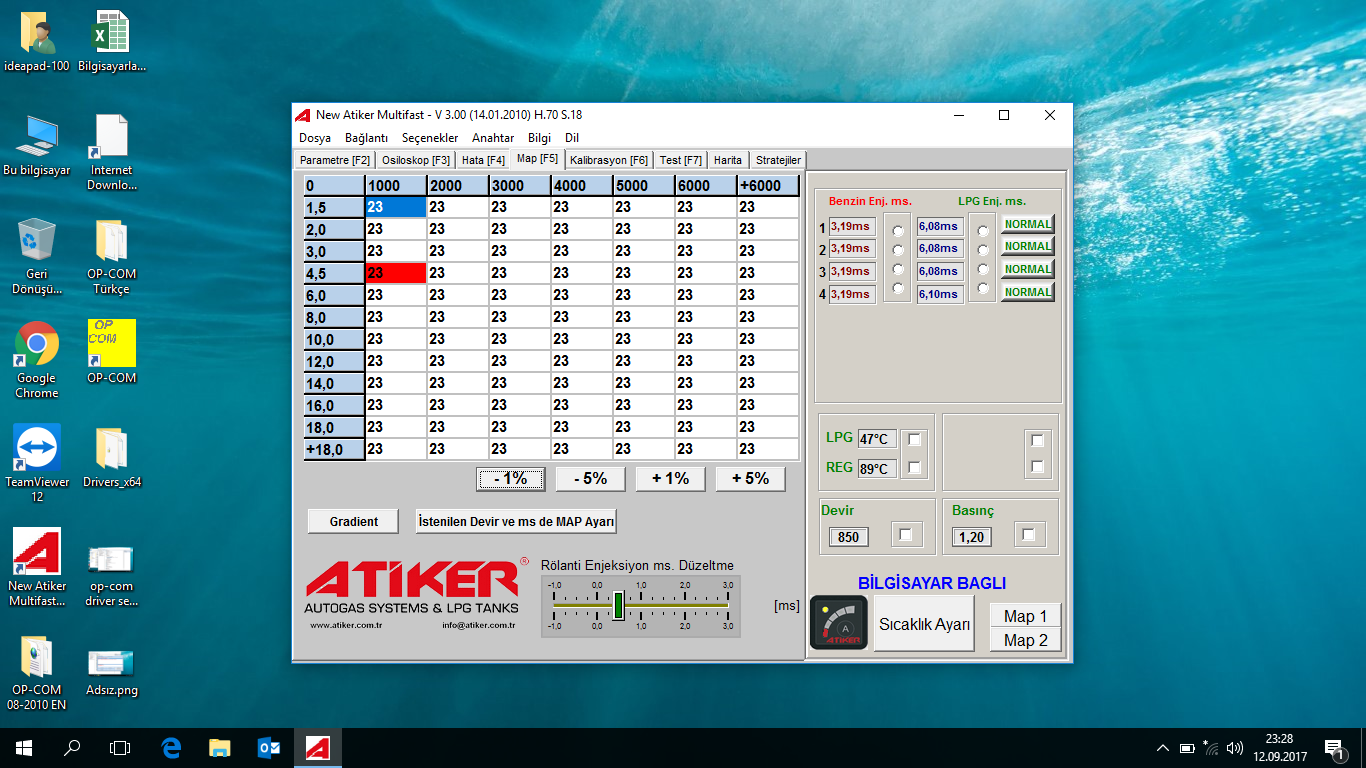The width and height of the screenshot is (1366, 768).
Task: Click the +18,0 row header
Action: [x=334, y=450]
